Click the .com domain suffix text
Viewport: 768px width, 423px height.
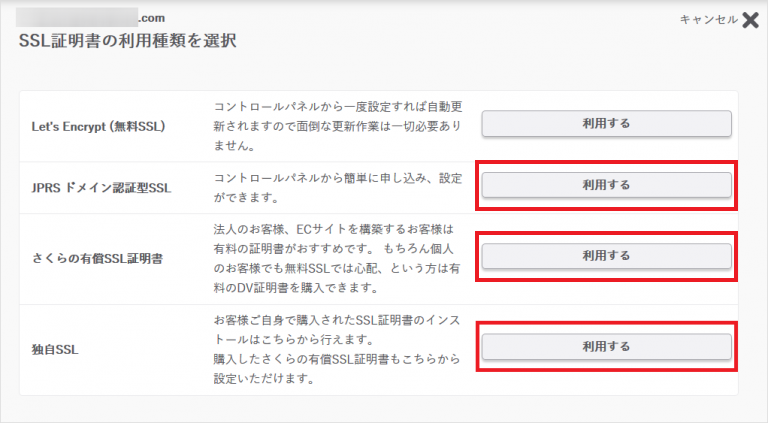152,17
